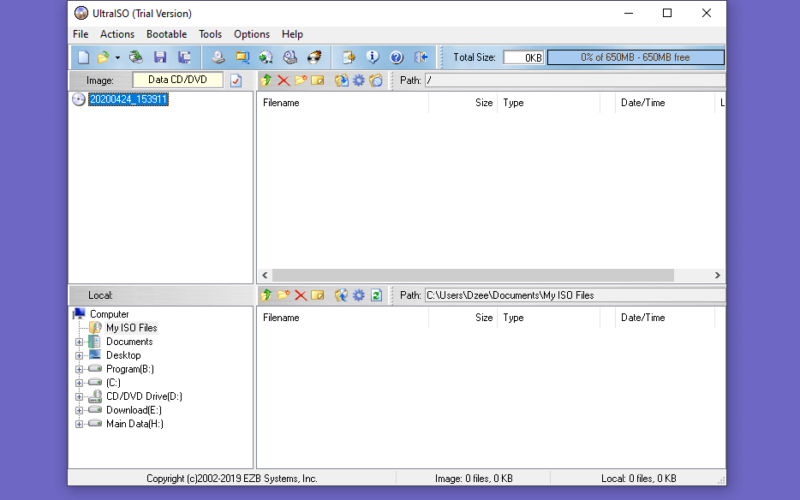Click the folder clock icon in image toolbar
This screenshot has width=800, height=500.
[376, 80]
